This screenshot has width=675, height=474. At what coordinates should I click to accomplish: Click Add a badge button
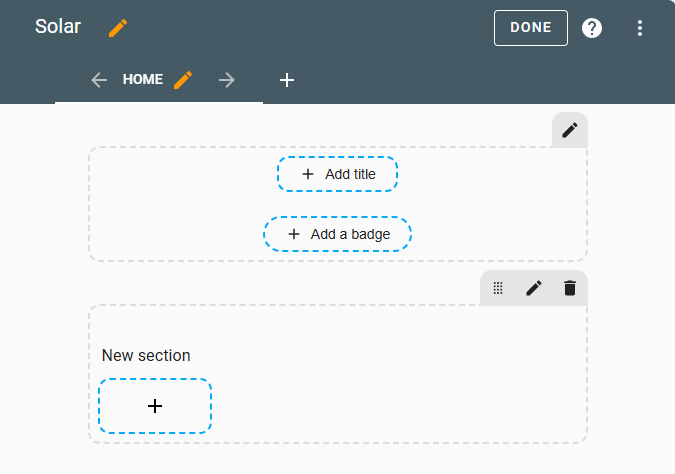coord(337,234)
